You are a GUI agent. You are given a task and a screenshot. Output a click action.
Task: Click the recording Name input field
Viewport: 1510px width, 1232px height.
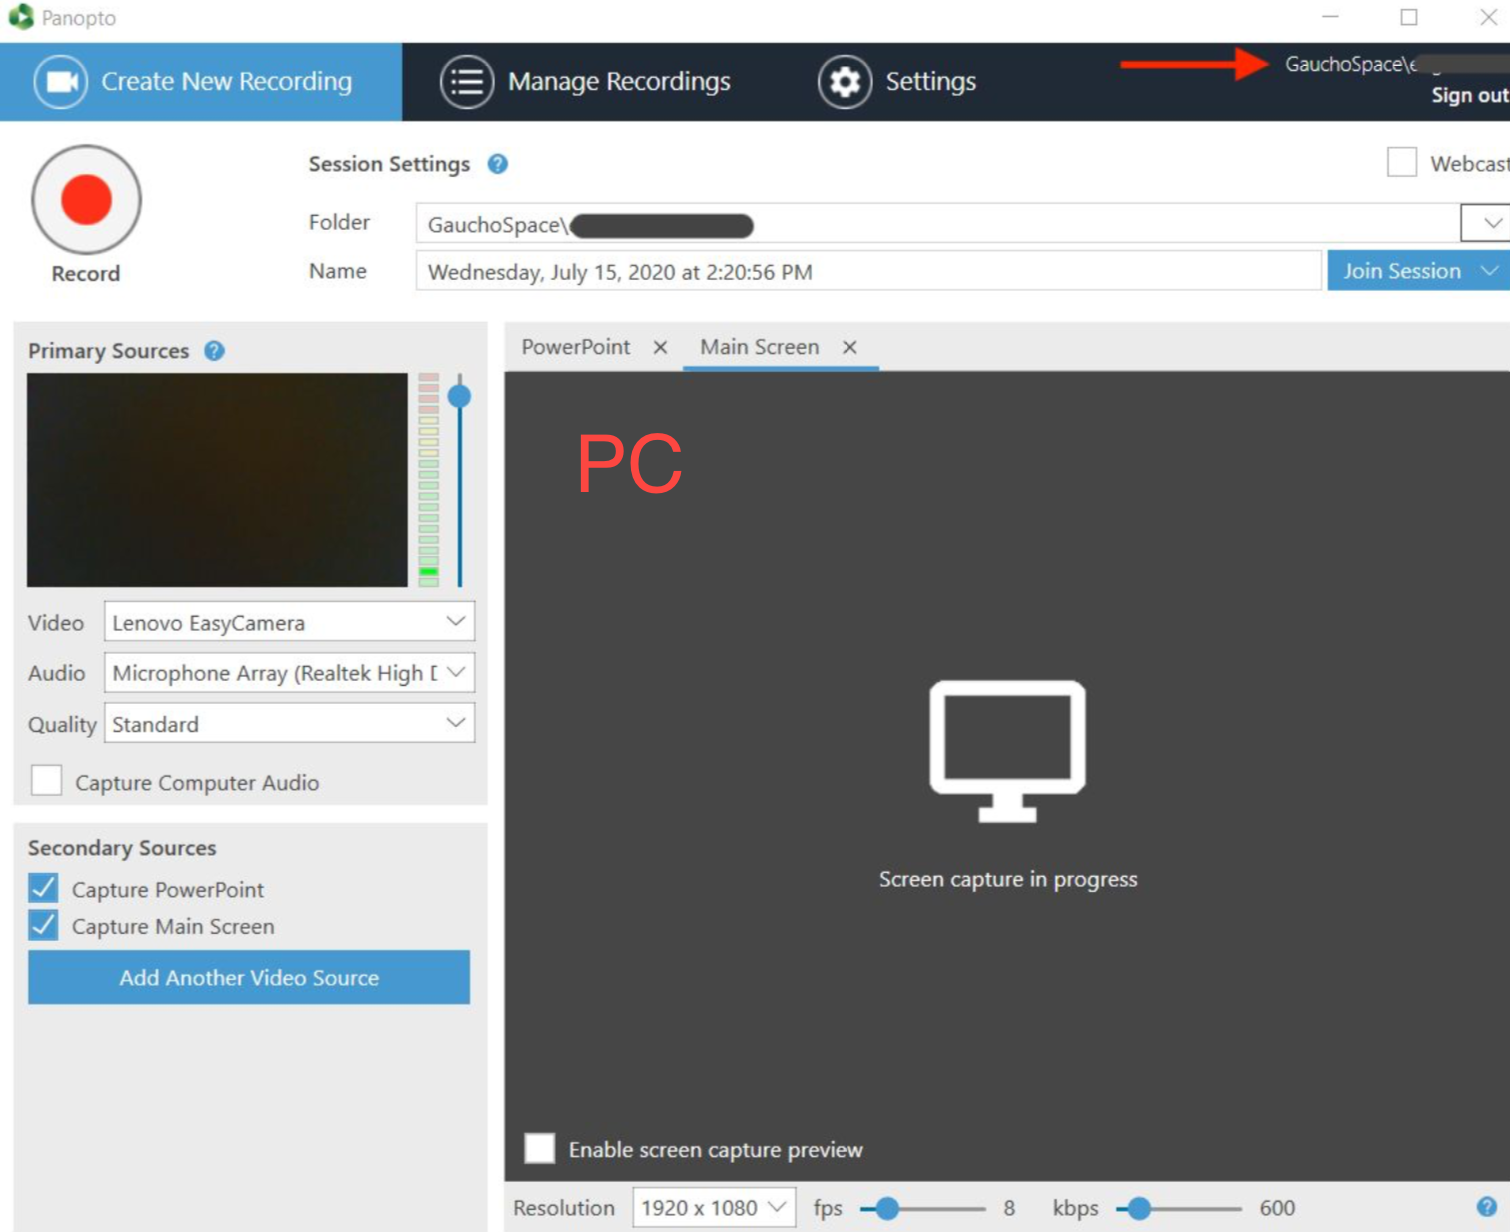point(868,271)
